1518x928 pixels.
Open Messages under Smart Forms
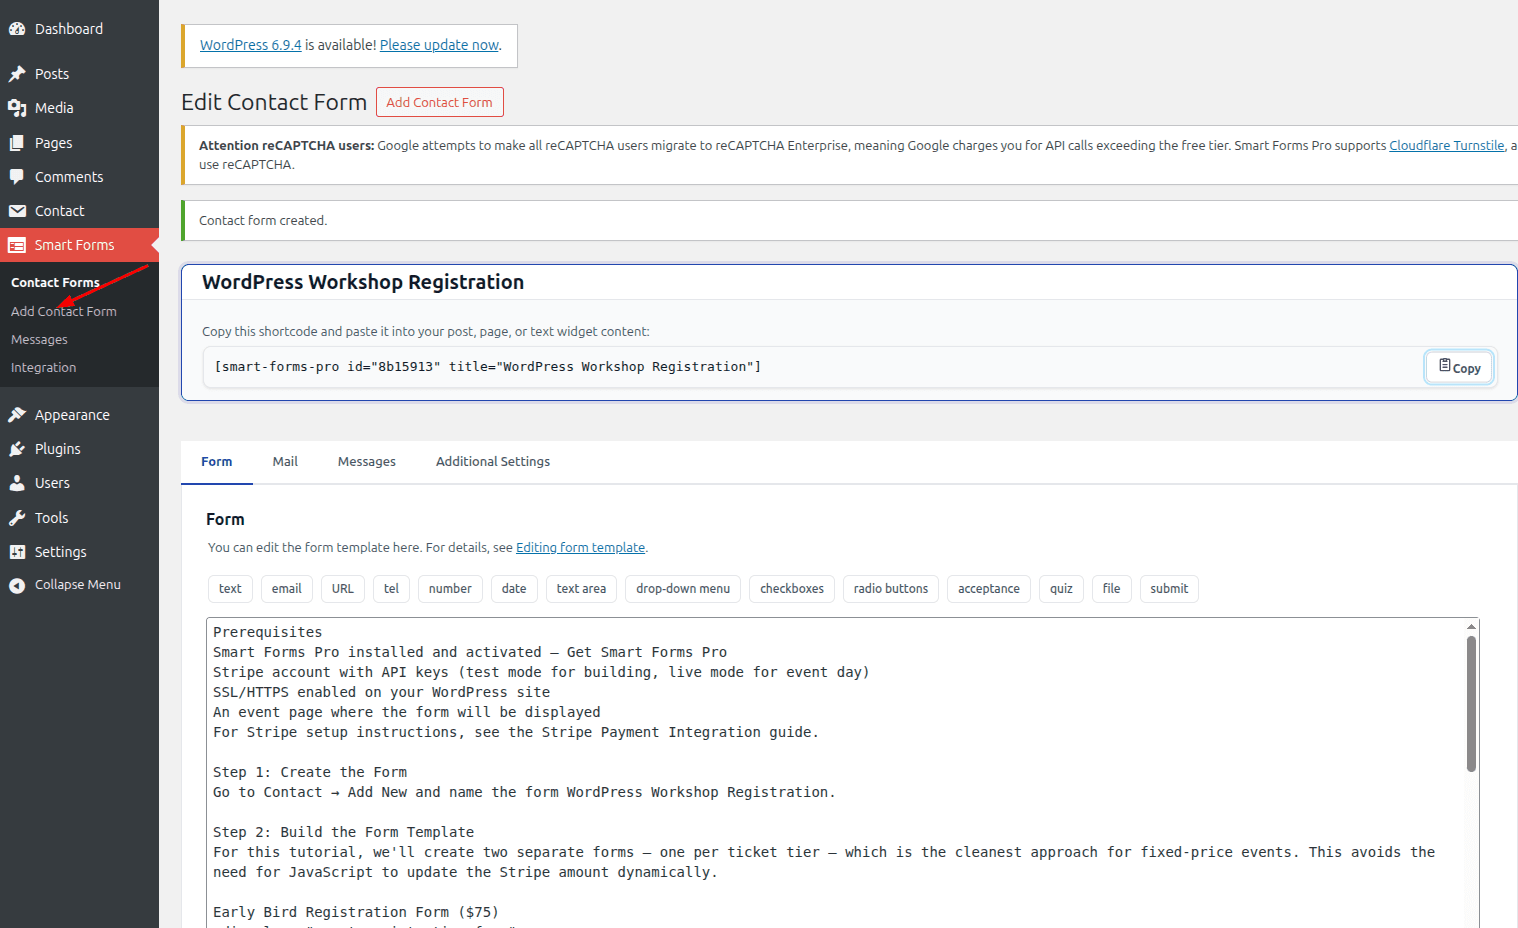click(38, 339)
